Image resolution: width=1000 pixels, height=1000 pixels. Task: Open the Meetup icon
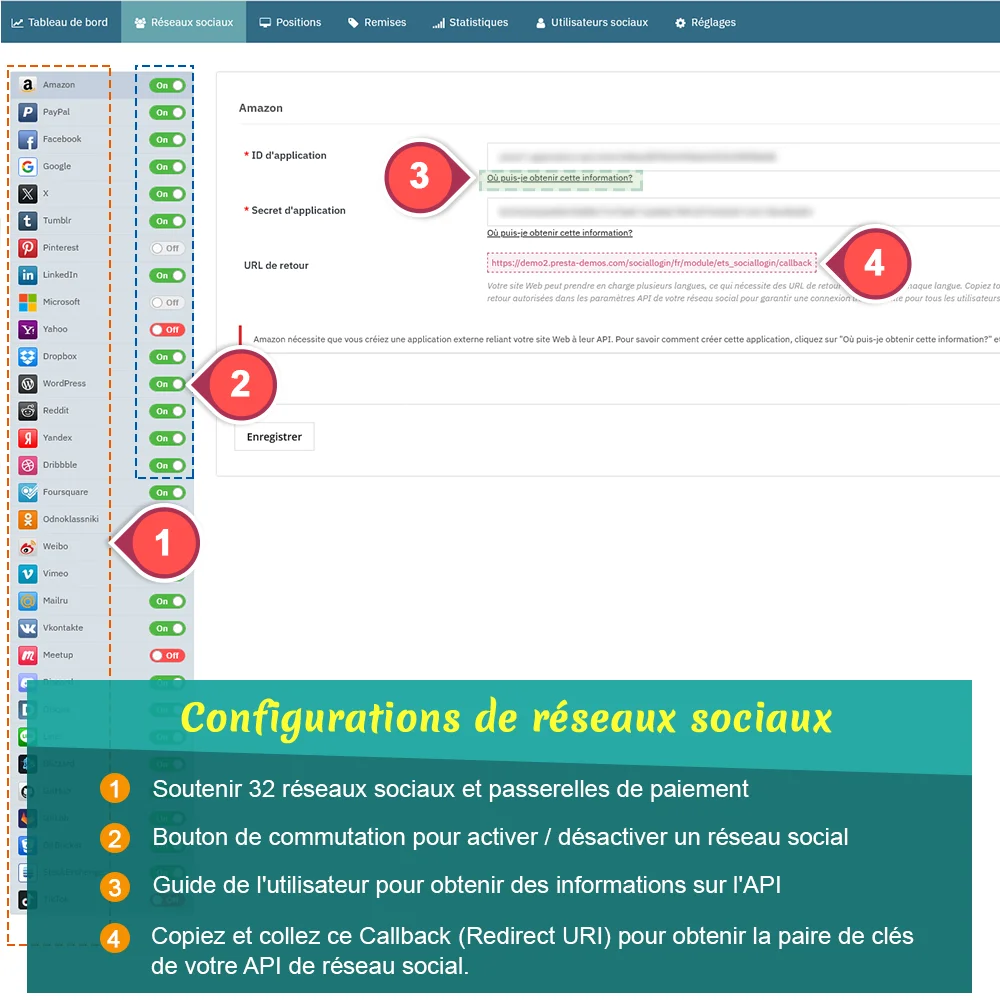[x=27, y=655]
